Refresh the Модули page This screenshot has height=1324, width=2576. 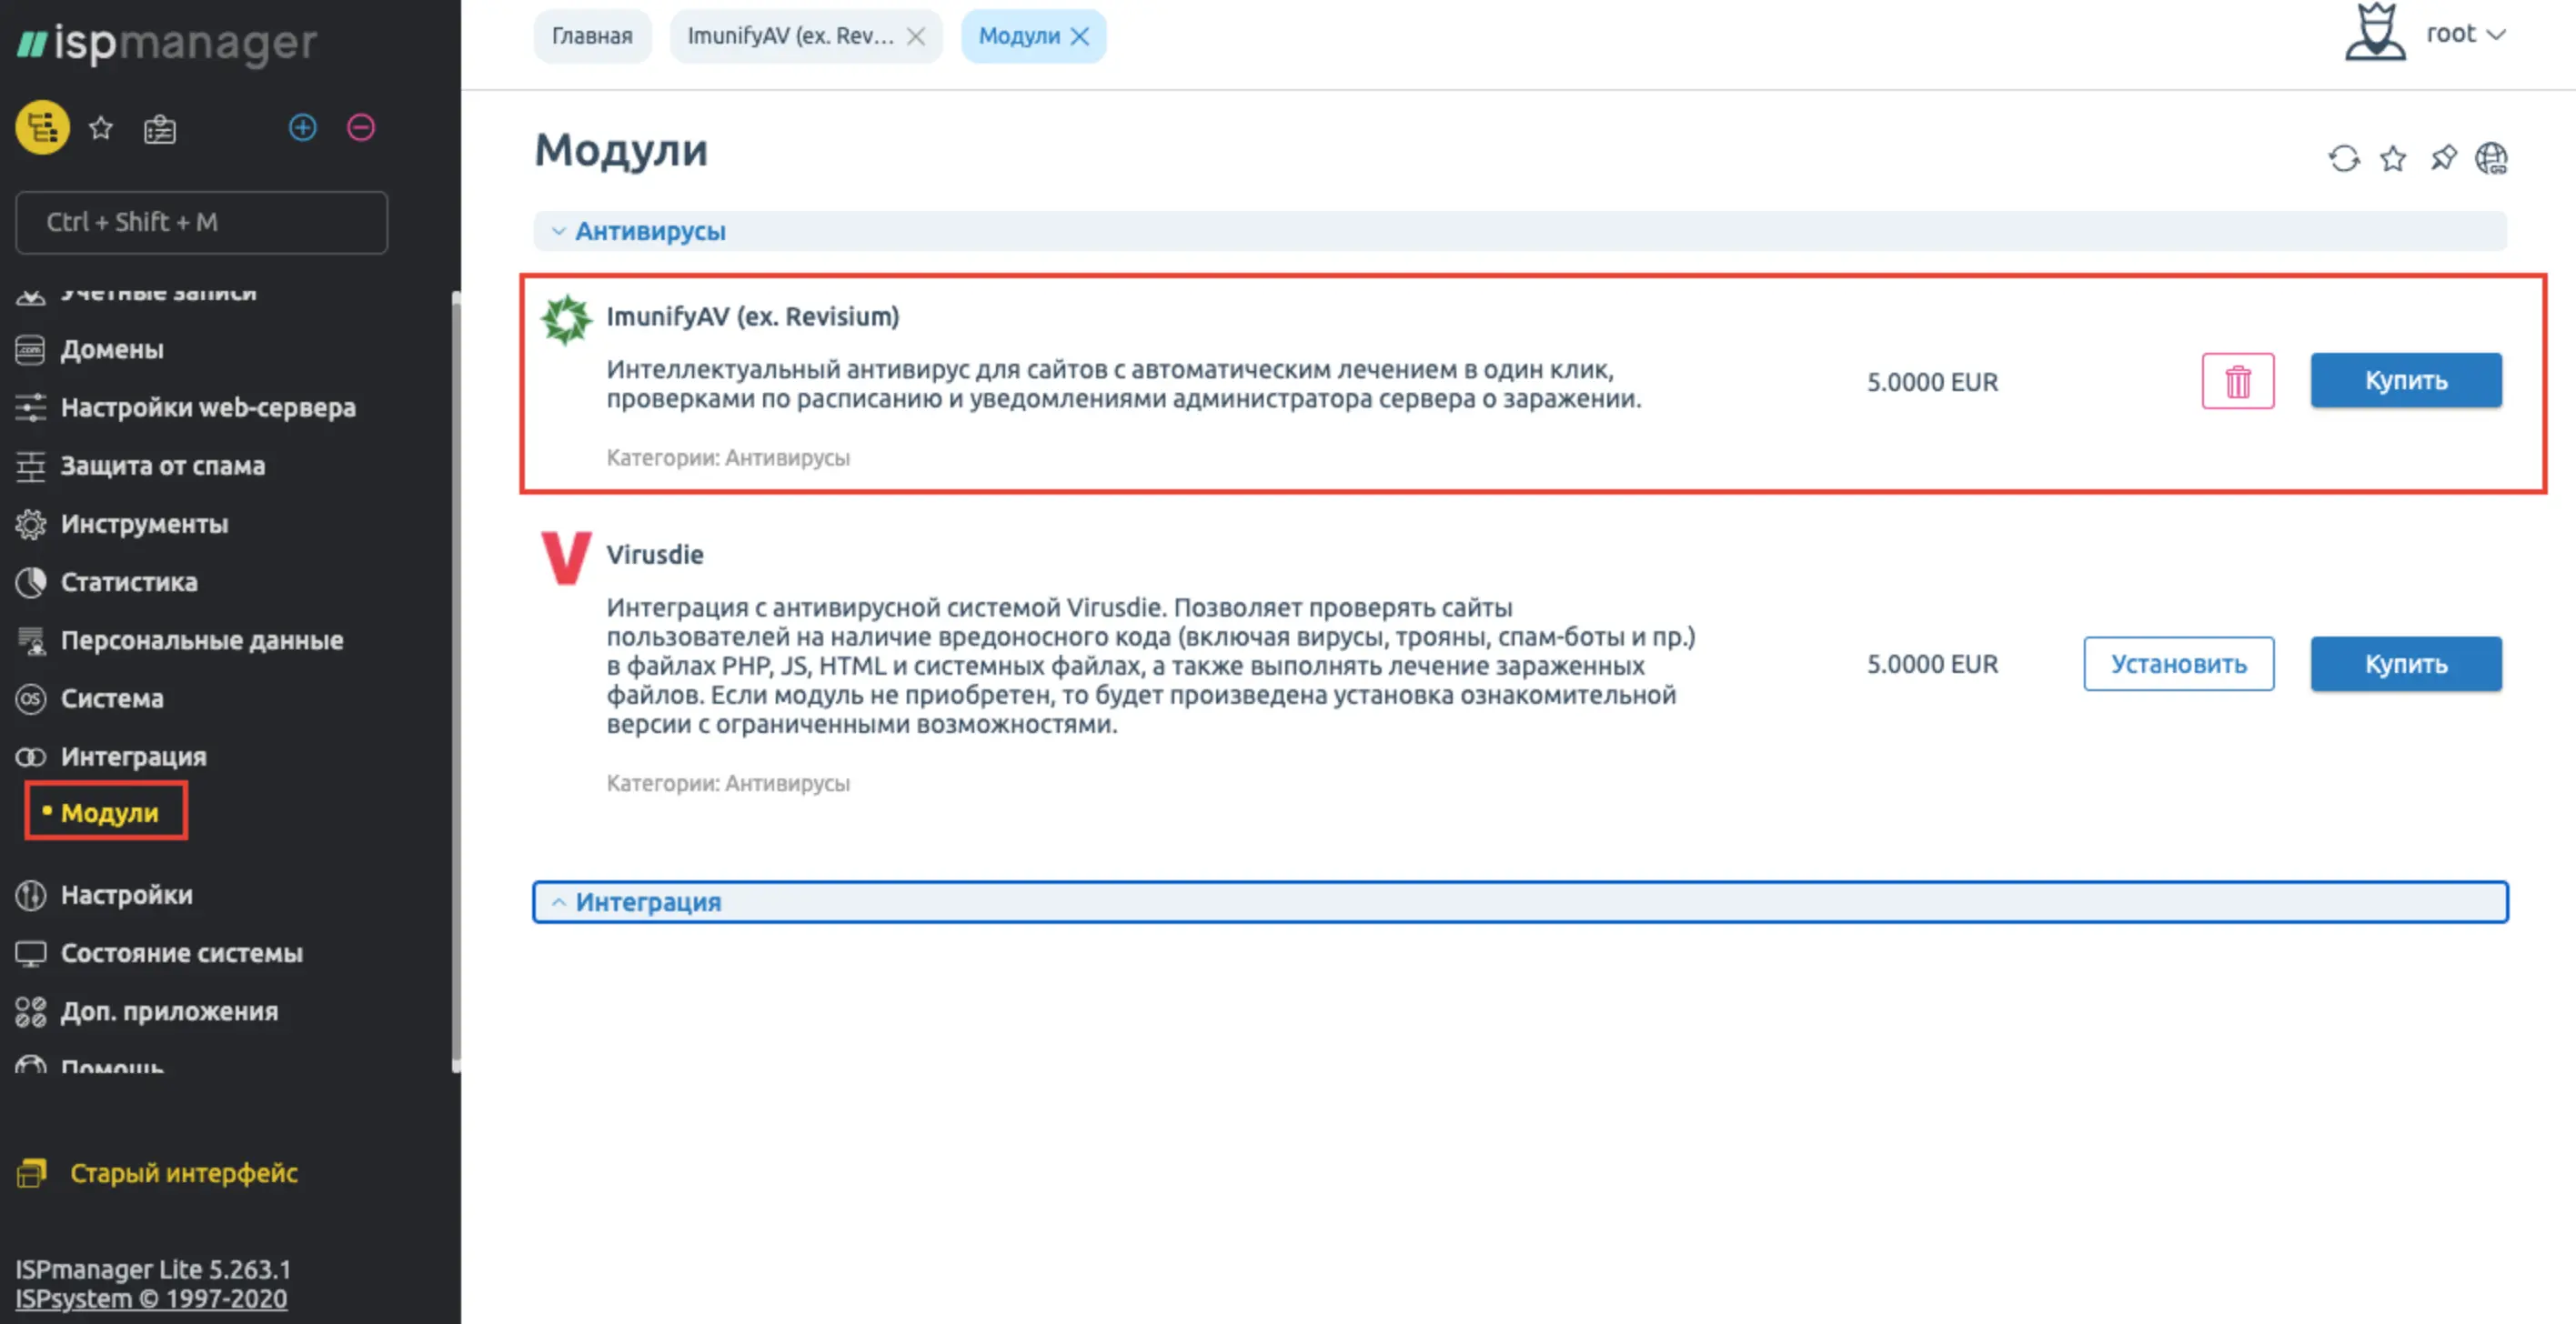point(2343,158)
